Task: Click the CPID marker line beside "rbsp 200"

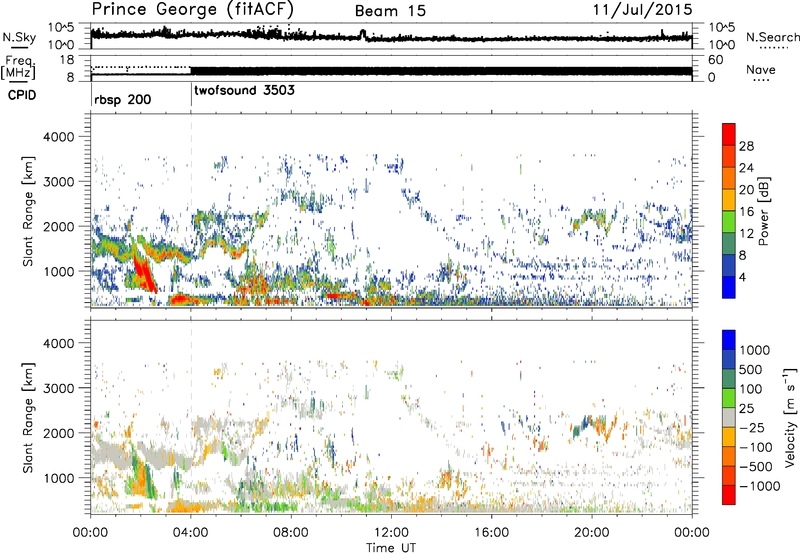Action: 91,94
